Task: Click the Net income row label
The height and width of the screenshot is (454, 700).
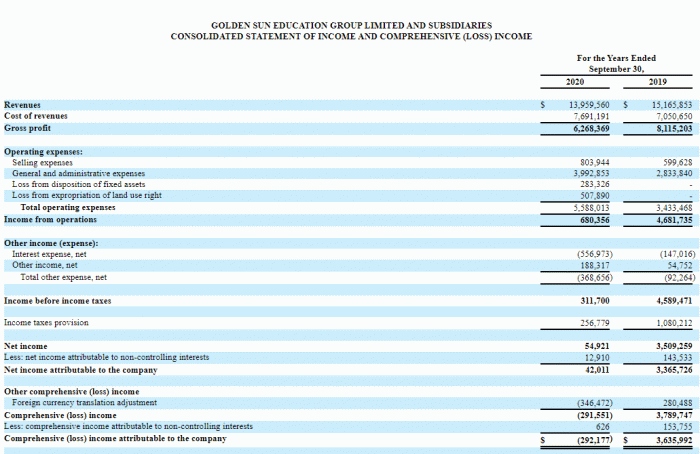Action: [x=25, y=346]
